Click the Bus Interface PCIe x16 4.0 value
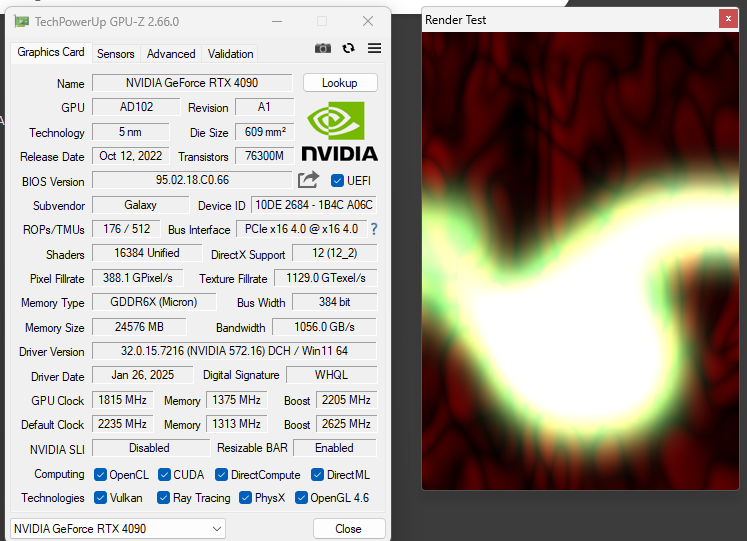 302,229
